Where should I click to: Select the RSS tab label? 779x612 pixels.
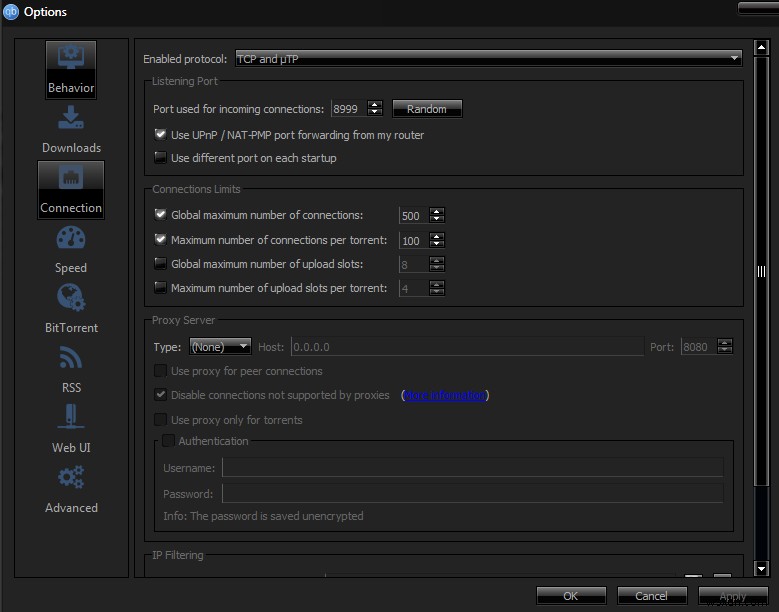71,387
